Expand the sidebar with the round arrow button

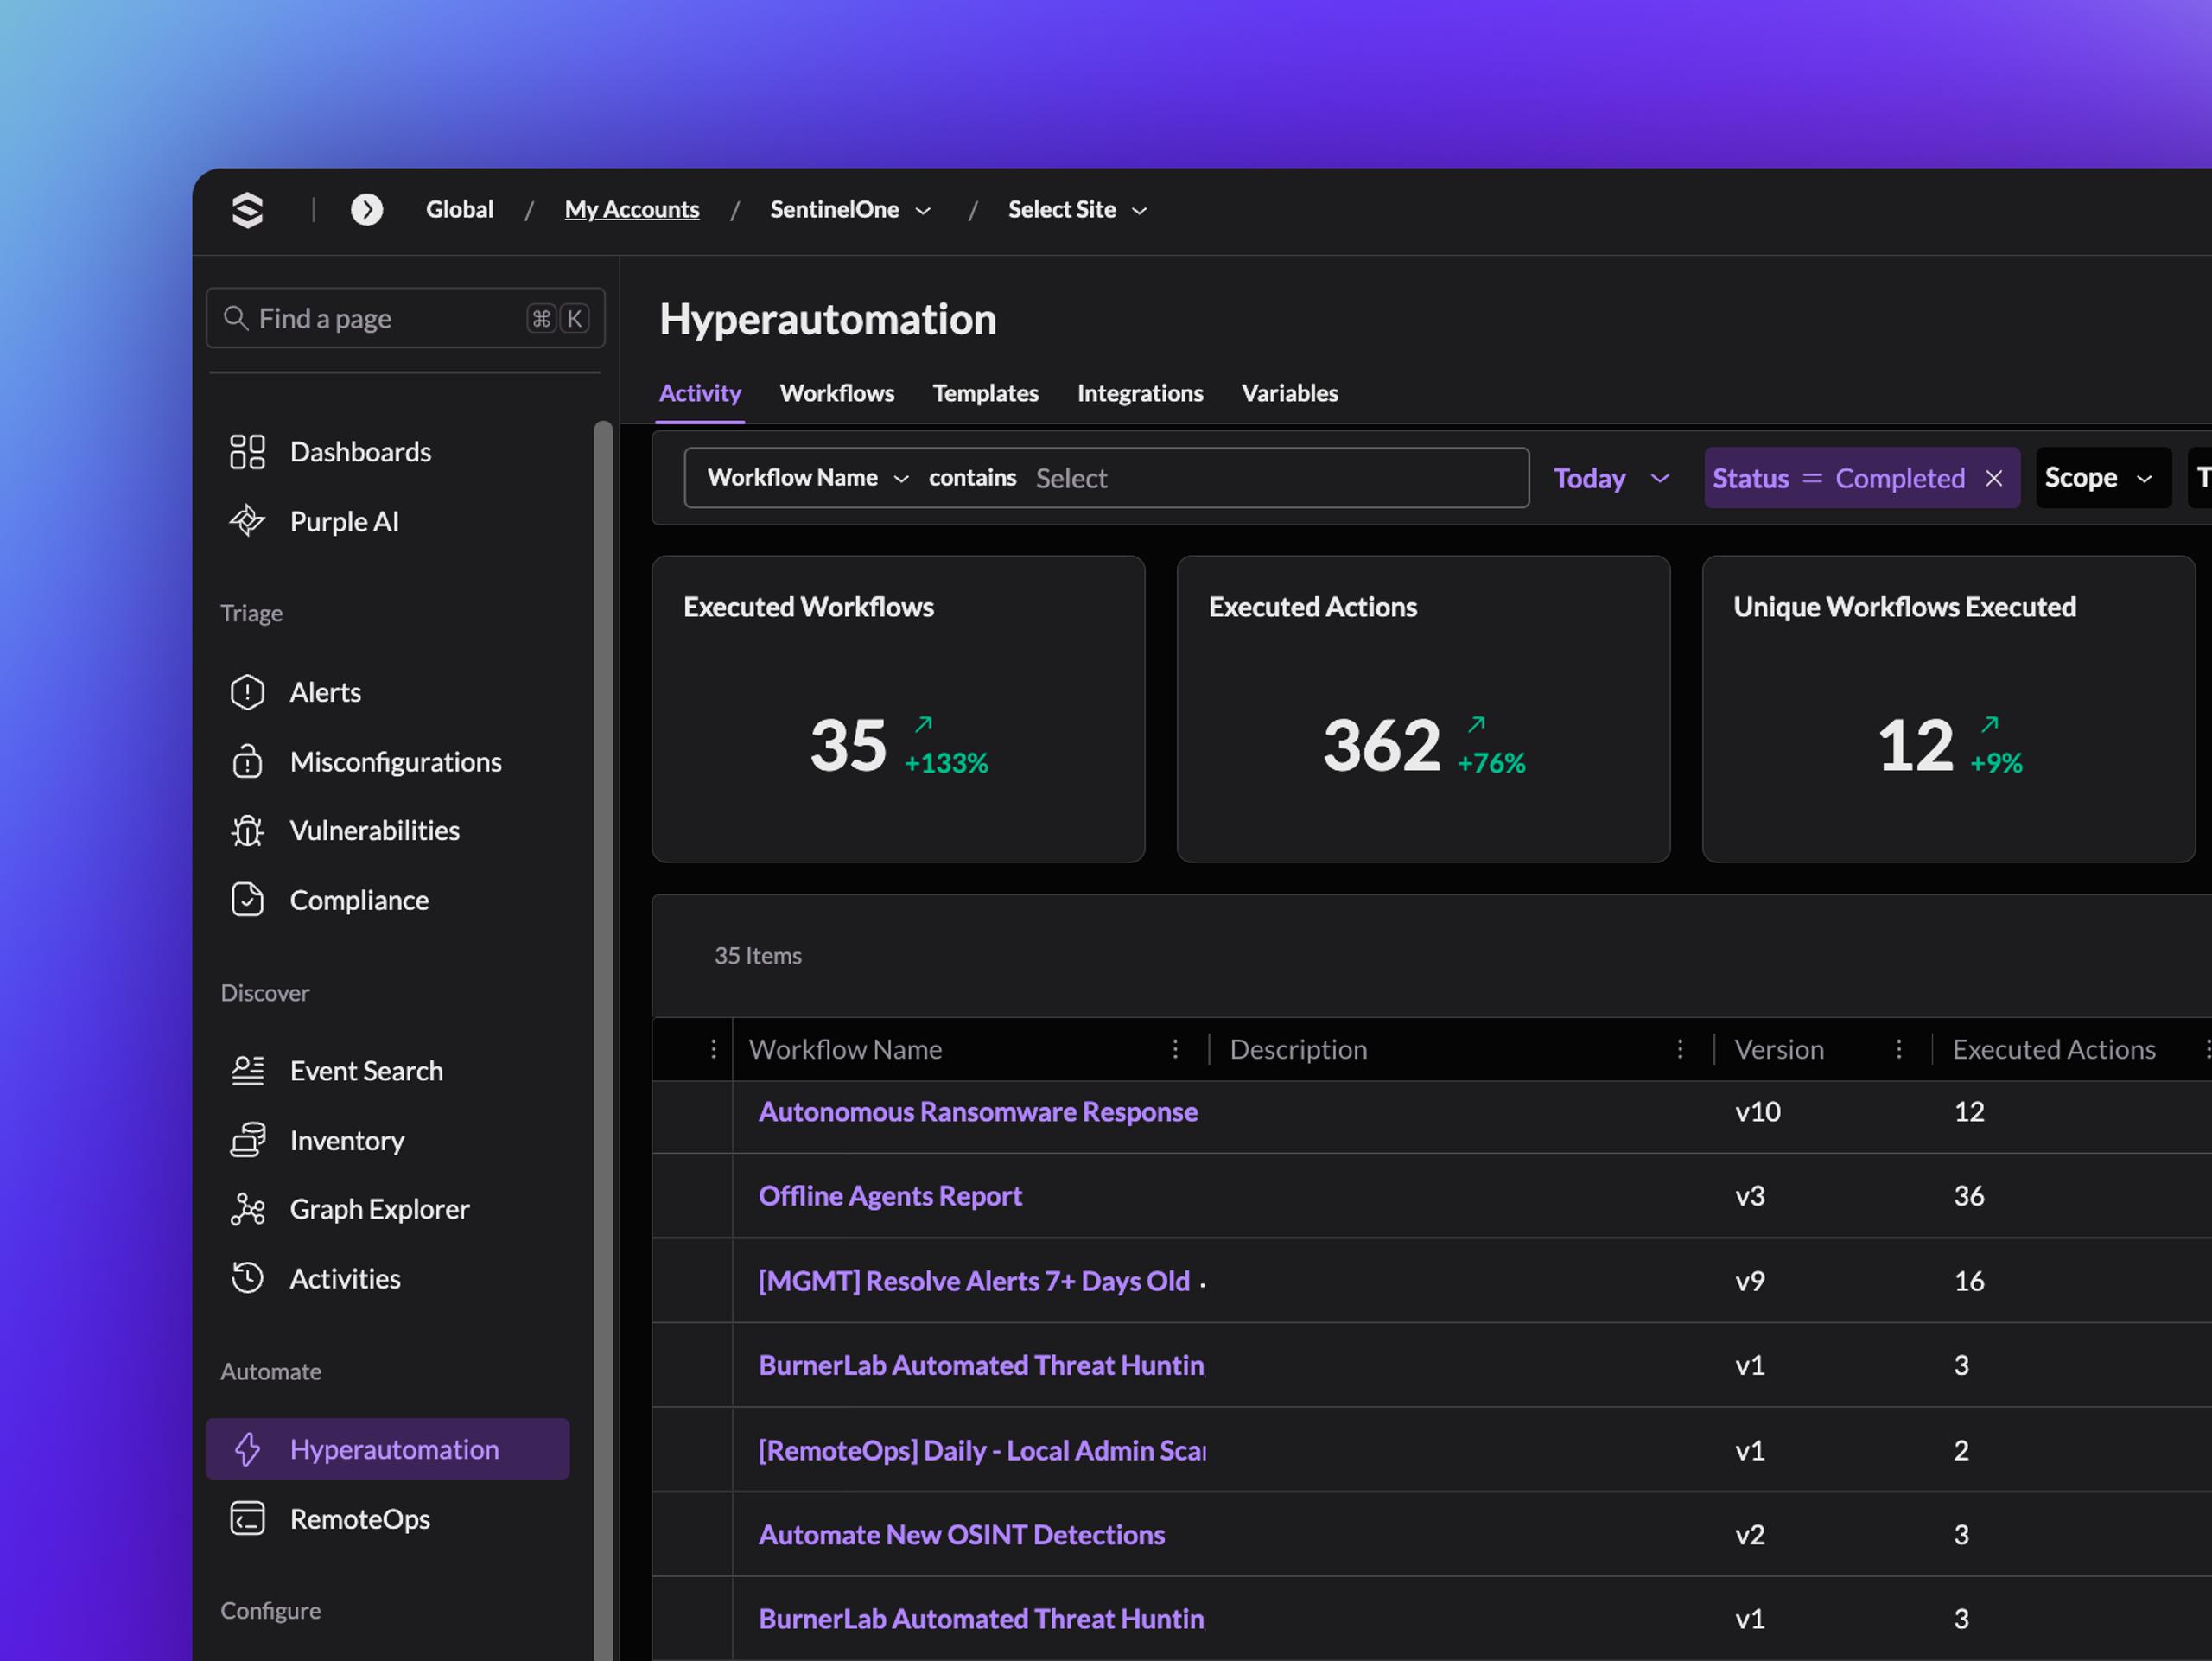coord(367,210)
